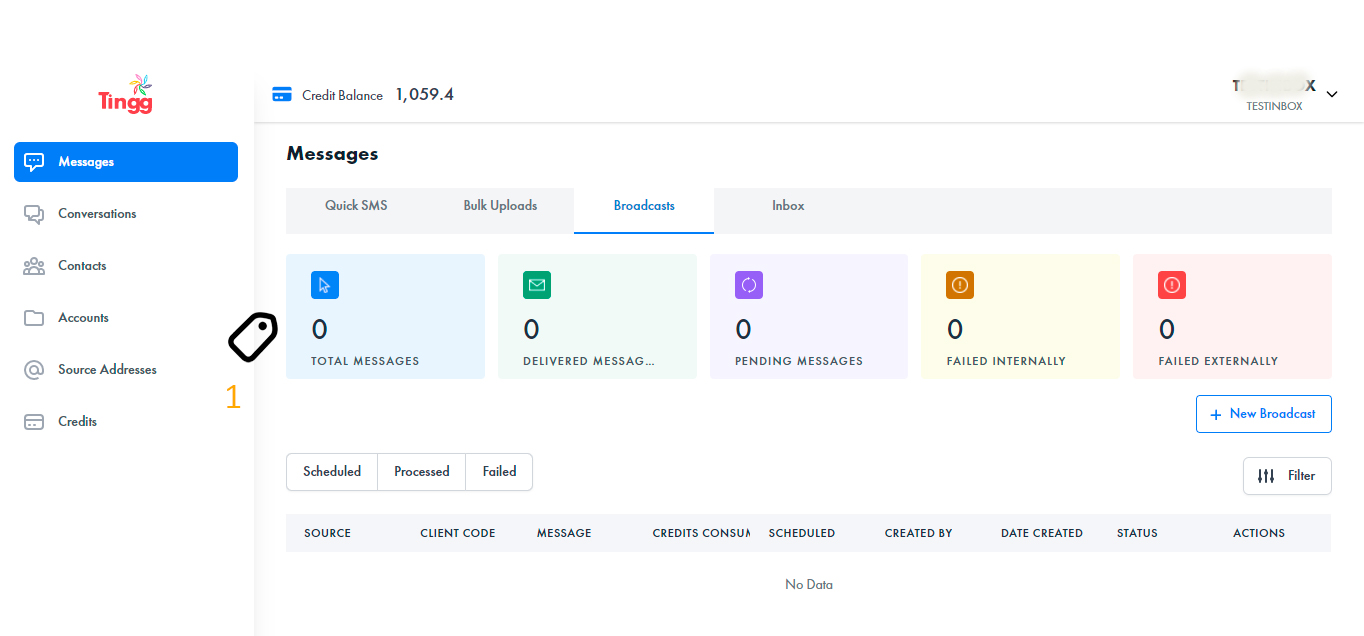This screenshot has height=636, width=1364.
Task: Create a New Broadcast
Action: [1263, 414]
